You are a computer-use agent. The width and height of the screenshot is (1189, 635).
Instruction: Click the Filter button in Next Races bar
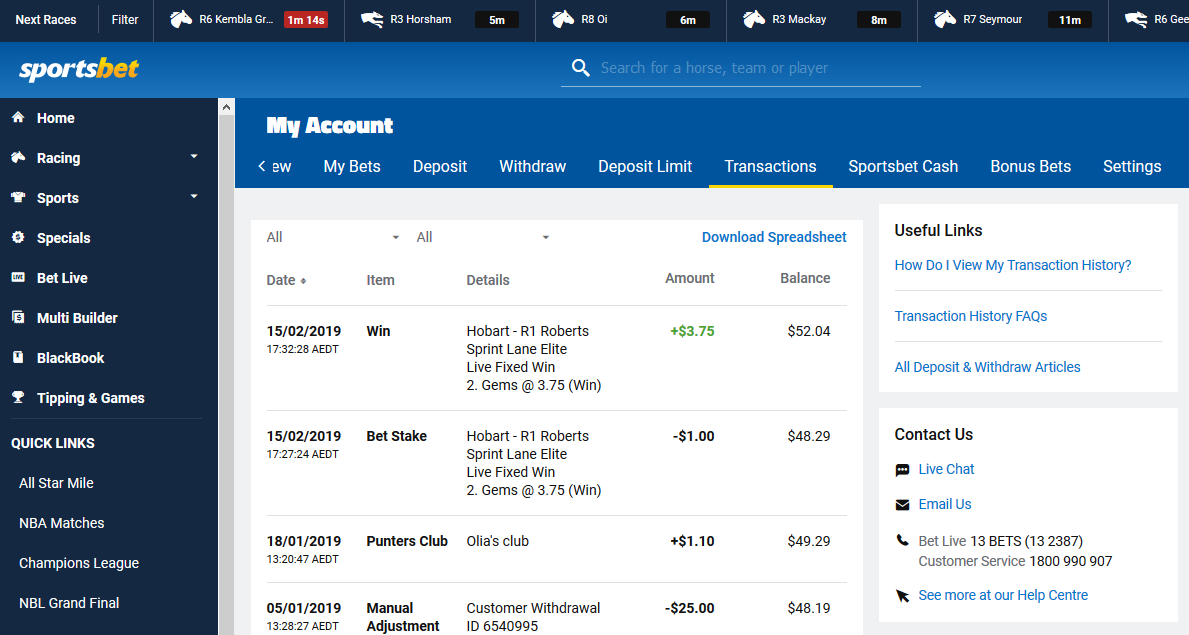pos(125,20)
